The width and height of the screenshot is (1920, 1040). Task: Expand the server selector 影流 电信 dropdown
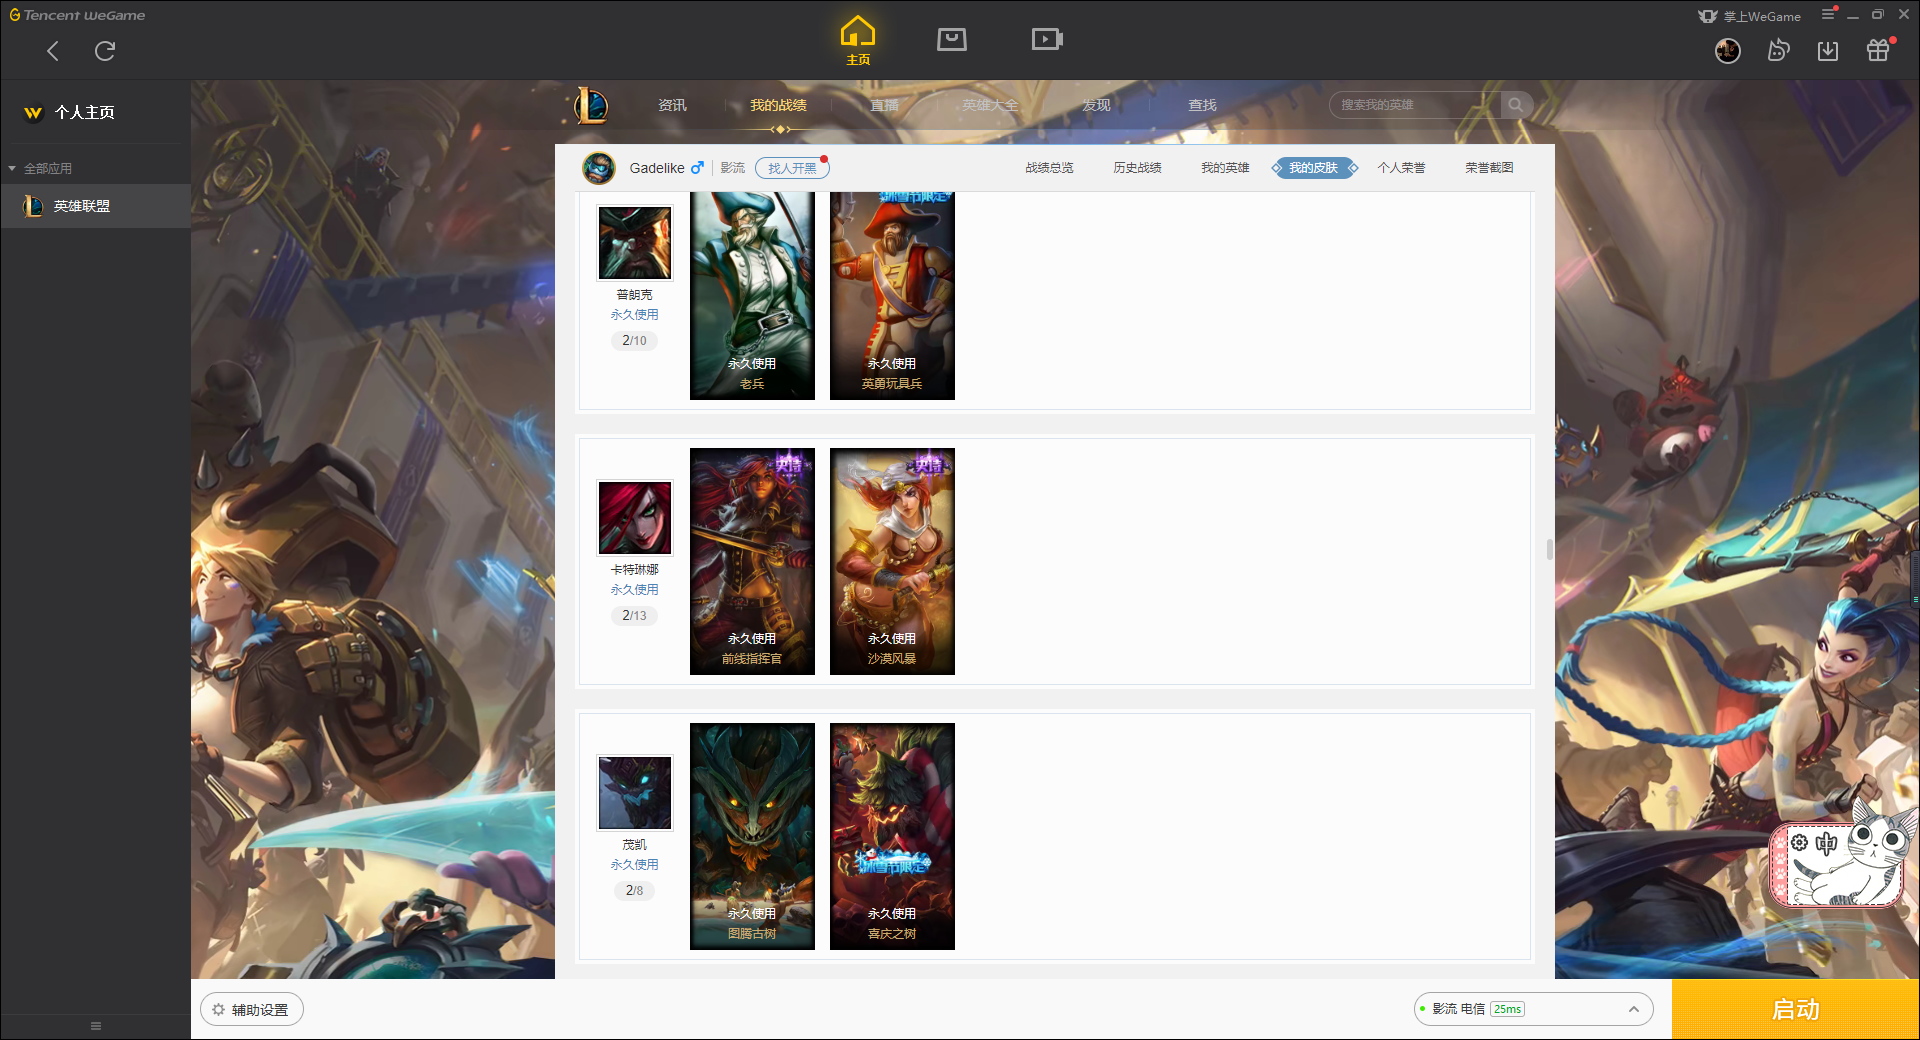coord(1633,1009)
